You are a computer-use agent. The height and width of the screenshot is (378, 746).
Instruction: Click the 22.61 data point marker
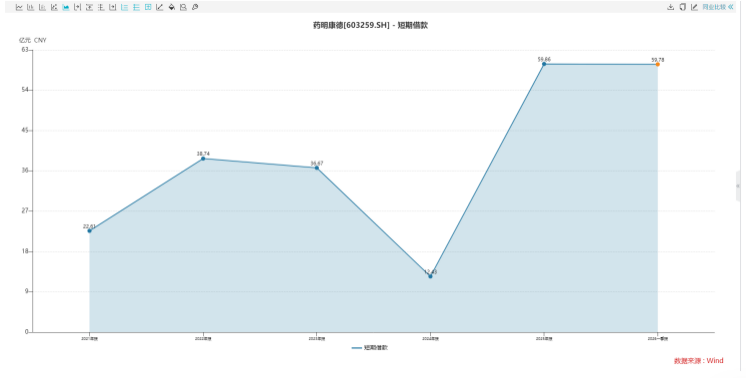pos(89,231)
